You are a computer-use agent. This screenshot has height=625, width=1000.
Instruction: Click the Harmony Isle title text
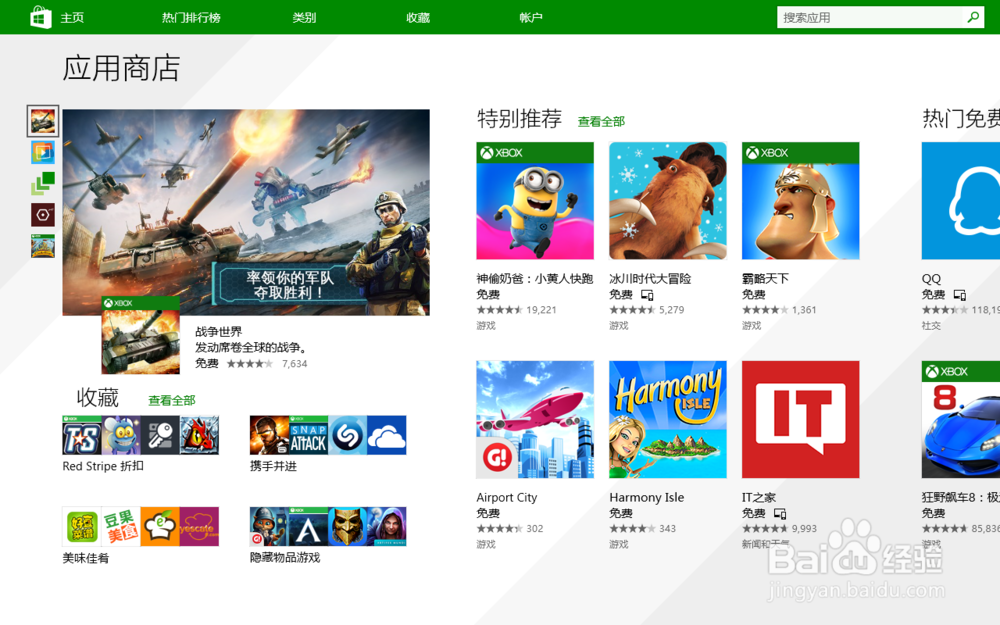point(647,497)
